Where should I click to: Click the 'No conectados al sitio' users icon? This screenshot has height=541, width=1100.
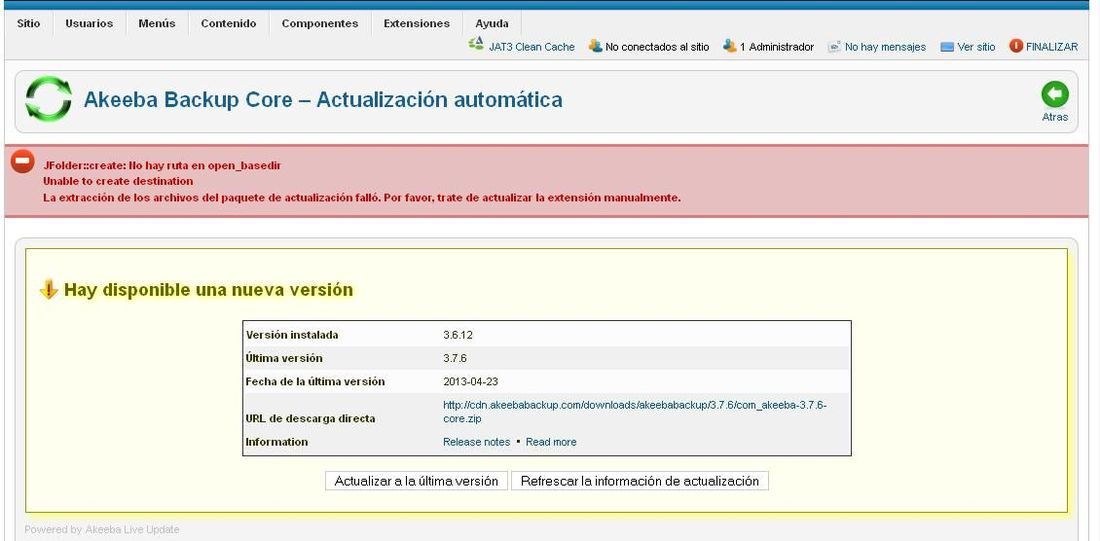coord(596,46)
